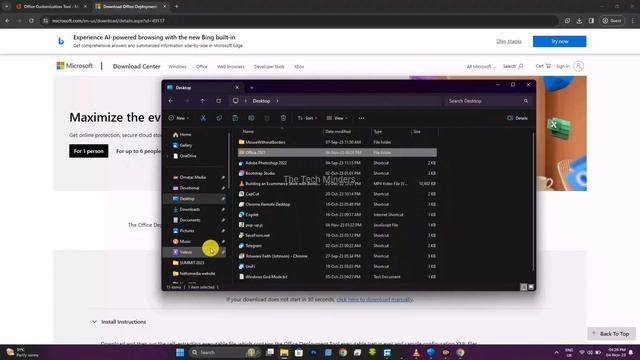Select the For 1 person option
Viewport: 640px width, 360px height.
89,151
